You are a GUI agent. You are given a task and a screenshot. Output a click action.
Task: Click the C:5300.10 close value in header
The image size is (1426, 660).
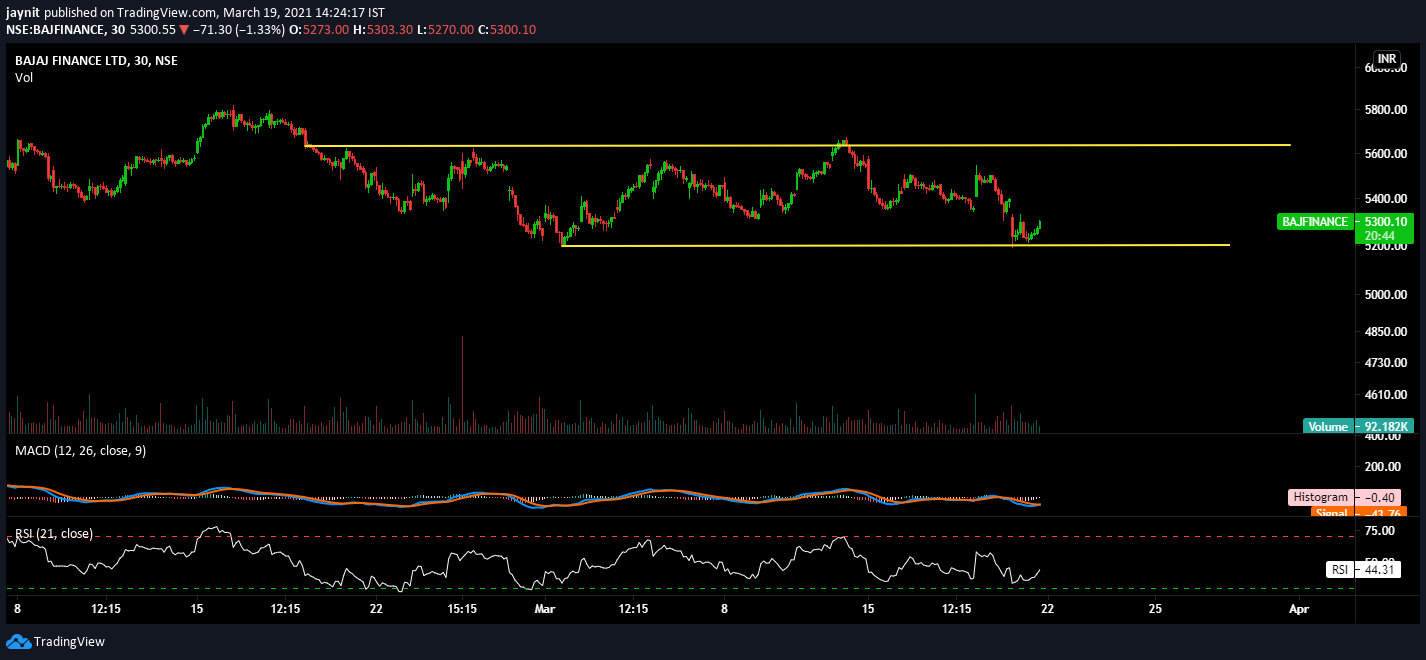507,30
